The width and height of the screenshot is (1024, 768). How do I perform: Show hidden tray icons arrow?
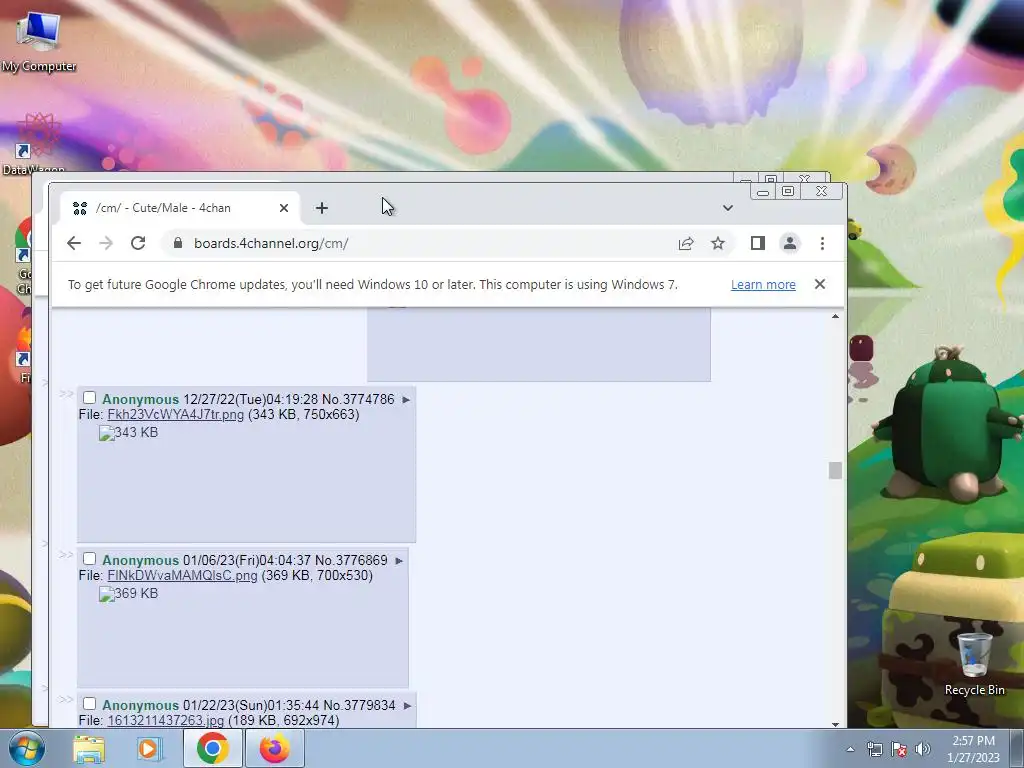[850, 750]
